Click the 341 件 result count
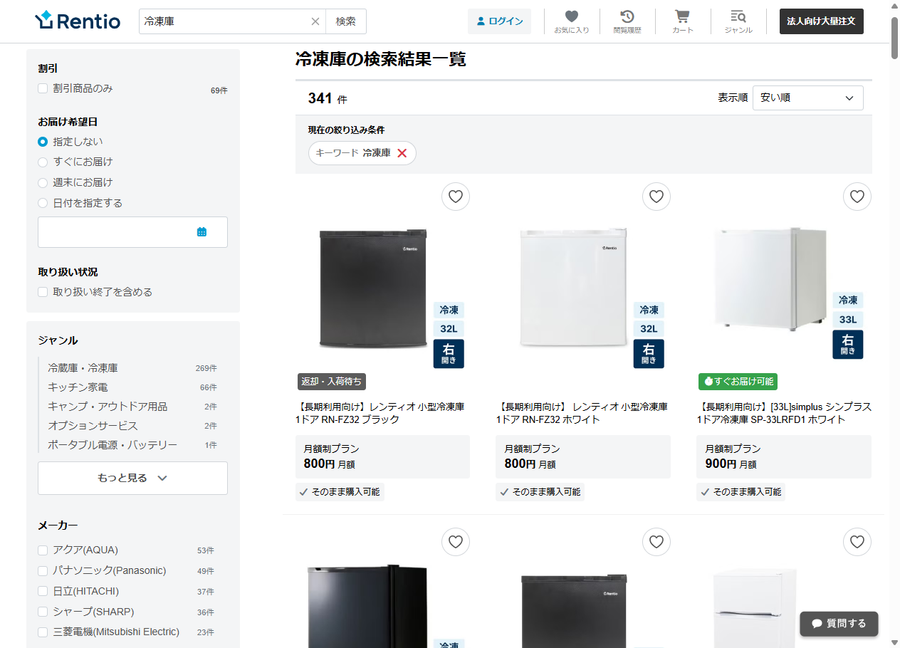The image size is (900, 648). click(327, 99)
